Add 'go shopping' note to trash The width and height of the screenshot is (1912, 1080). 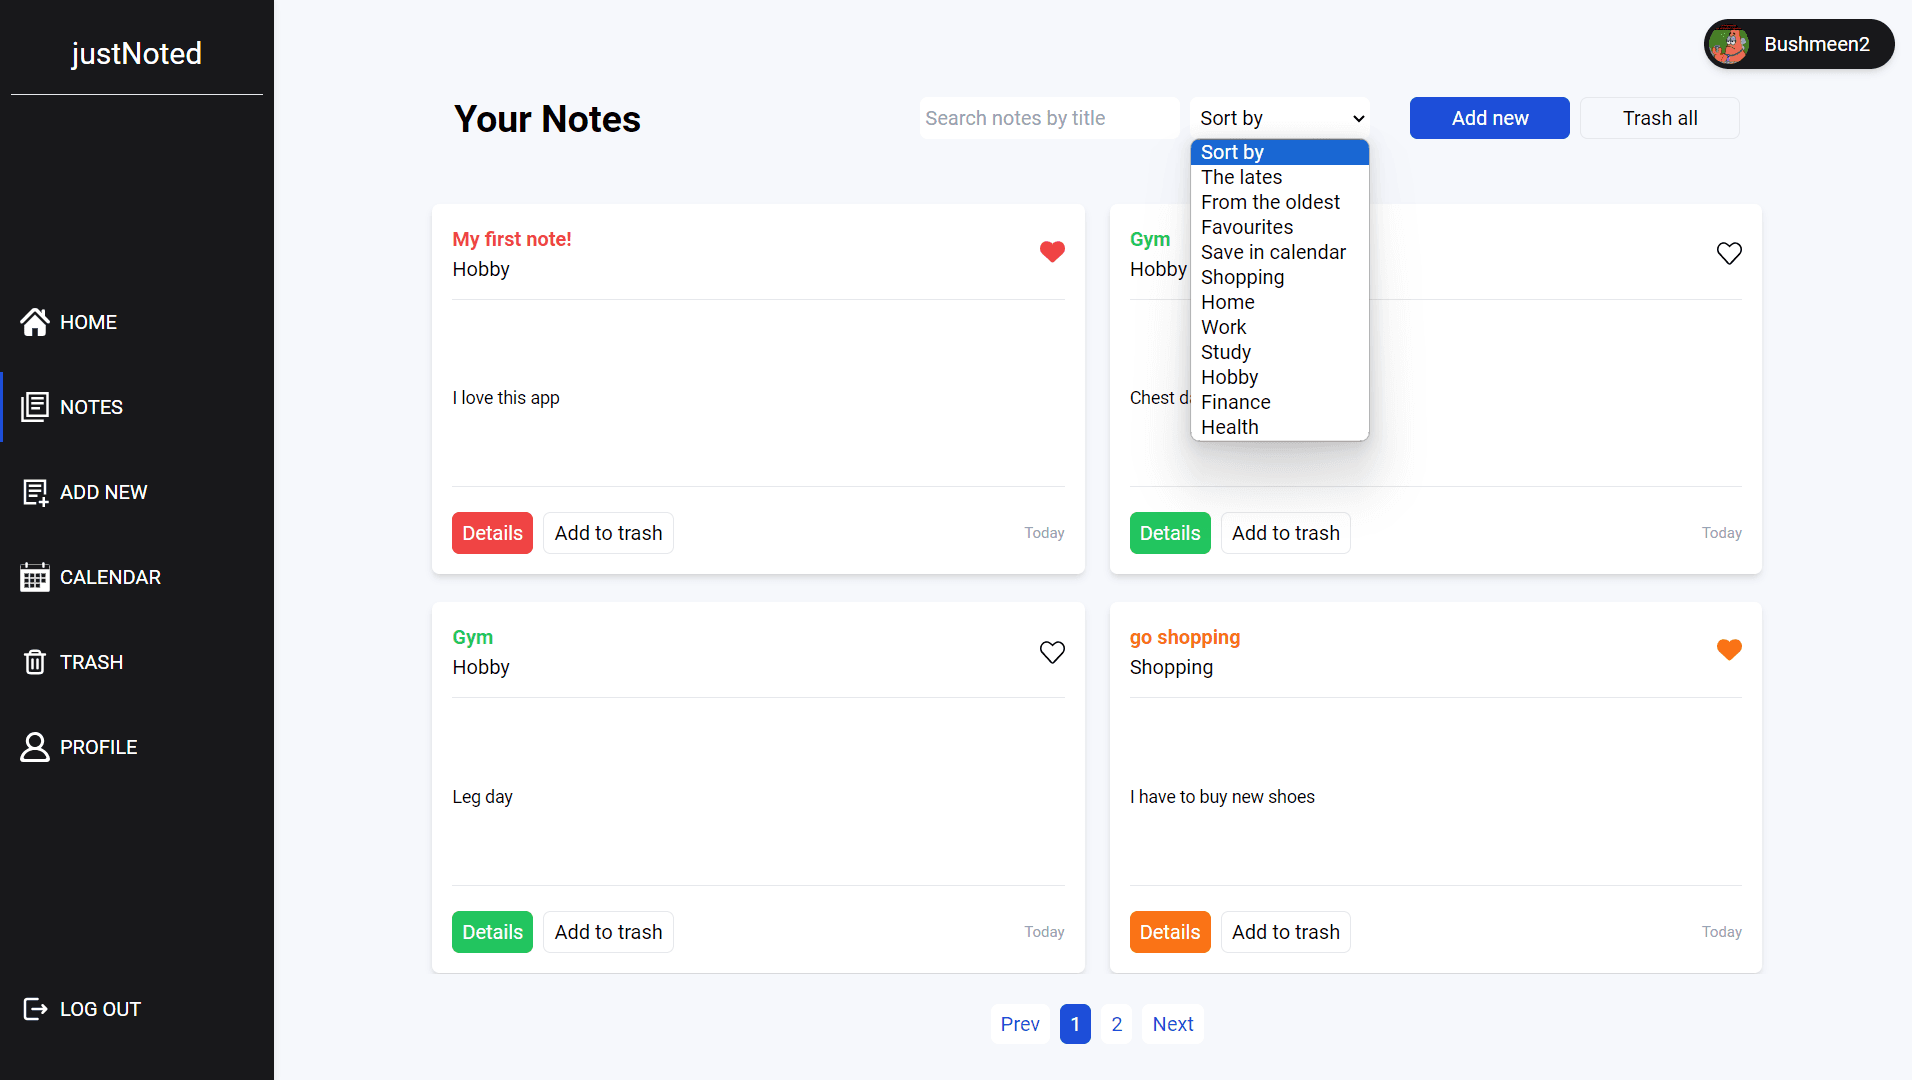tap(1285, 932)
